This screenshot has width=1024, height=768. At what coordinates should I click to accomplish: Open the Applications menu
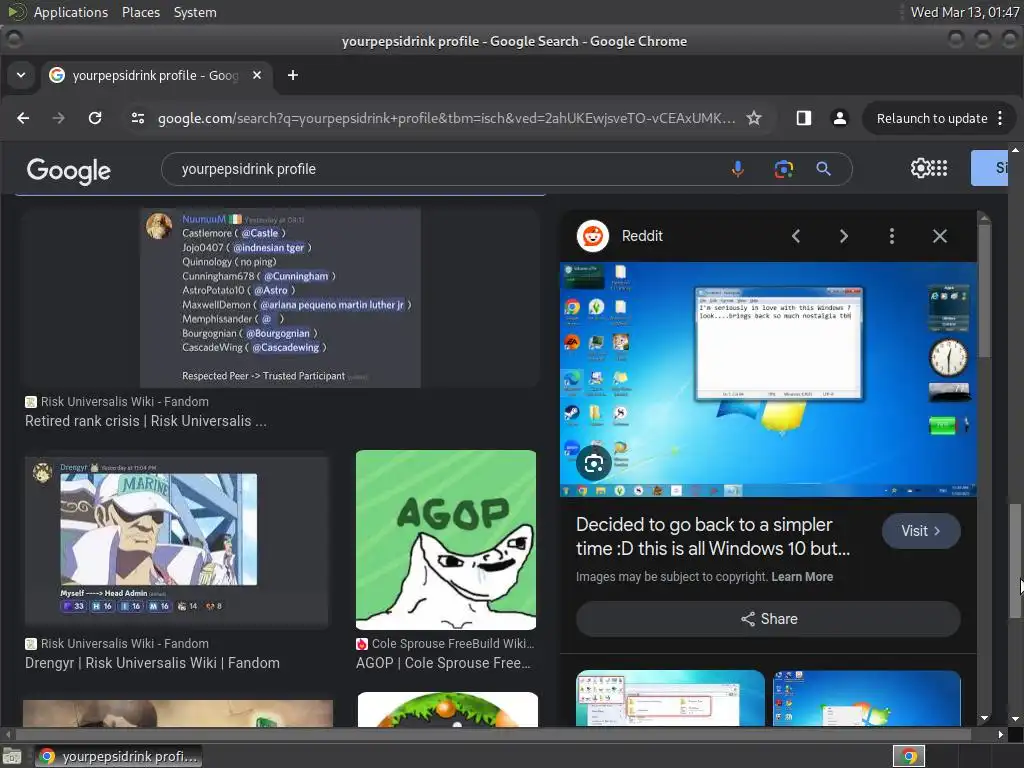[x=71, y=12]
